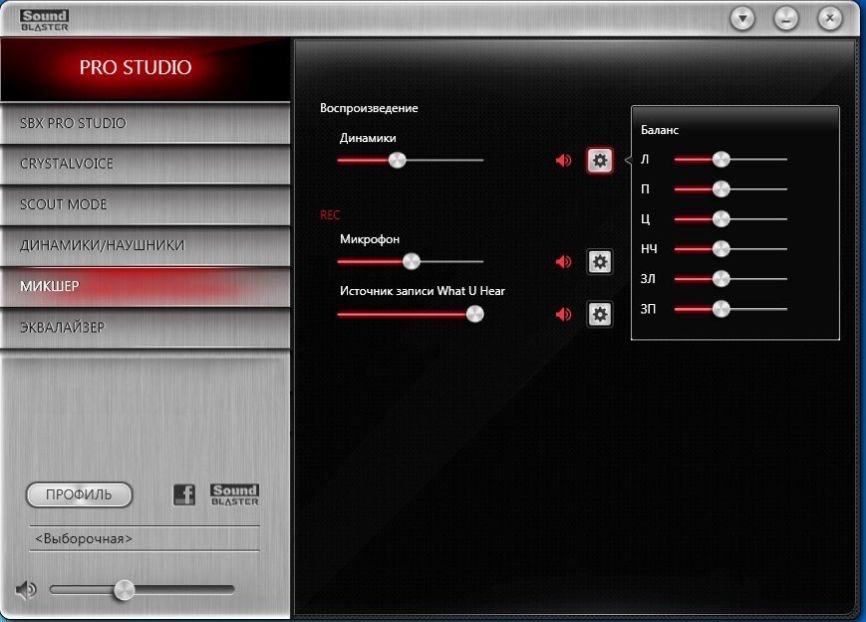
Task: Open Микрофон settings gear
Action: (600, 262)
